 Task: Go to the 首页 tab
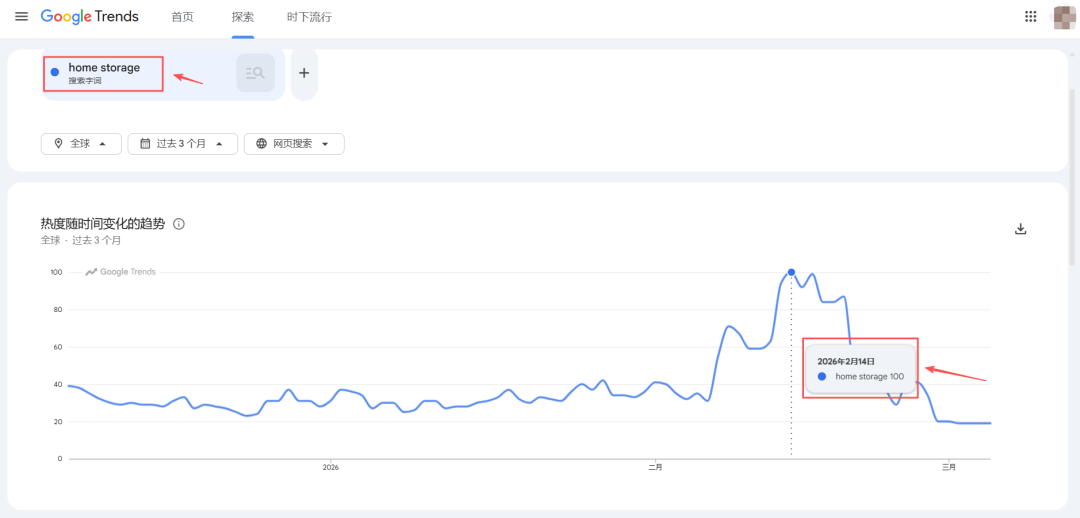click(x=182, y=17)
